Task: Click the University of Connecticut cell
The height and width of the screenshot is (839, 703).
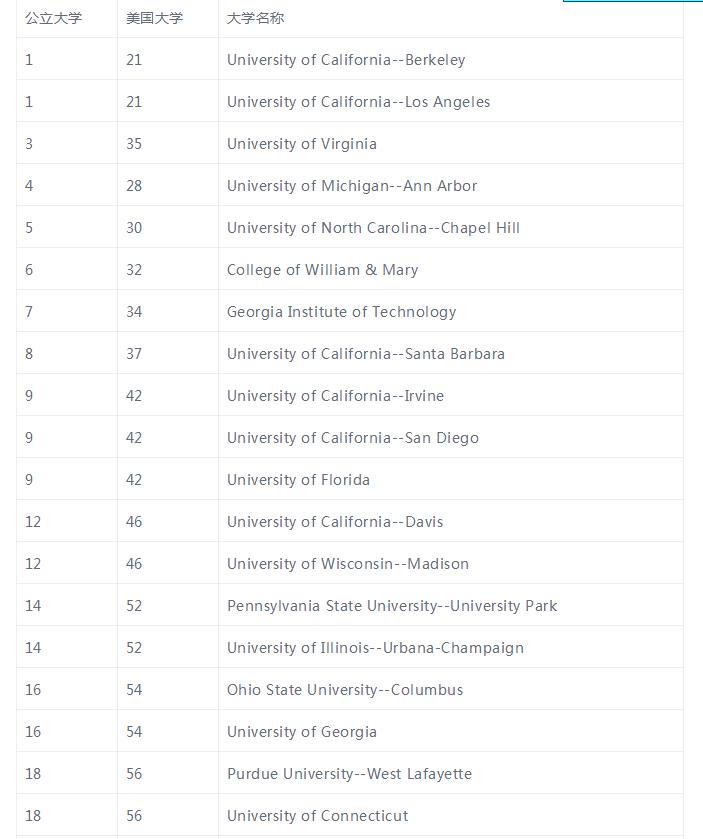Action: click(317, 816)
